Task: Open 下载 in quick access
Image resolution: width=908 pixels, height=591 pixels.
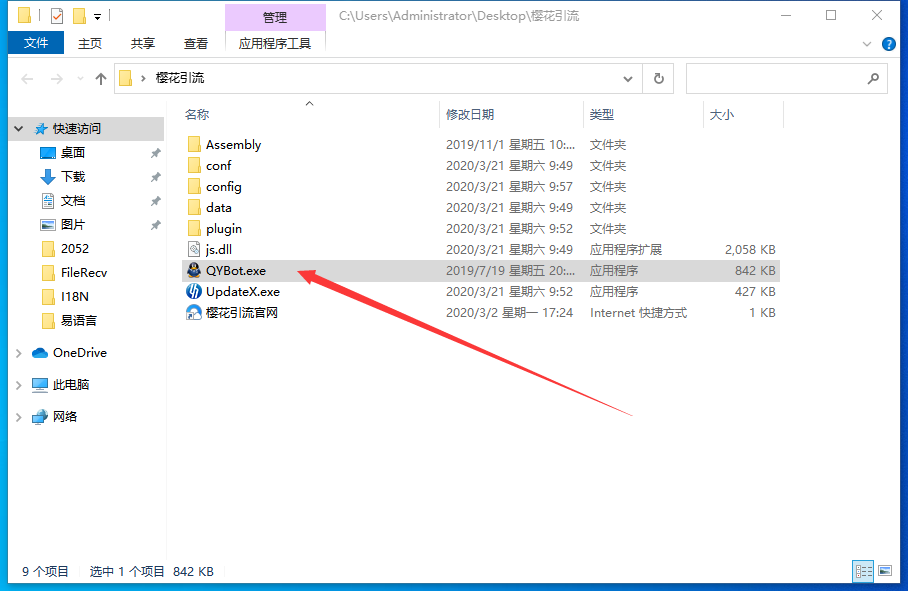Action: pyautogui.click(x=73, y=177)
